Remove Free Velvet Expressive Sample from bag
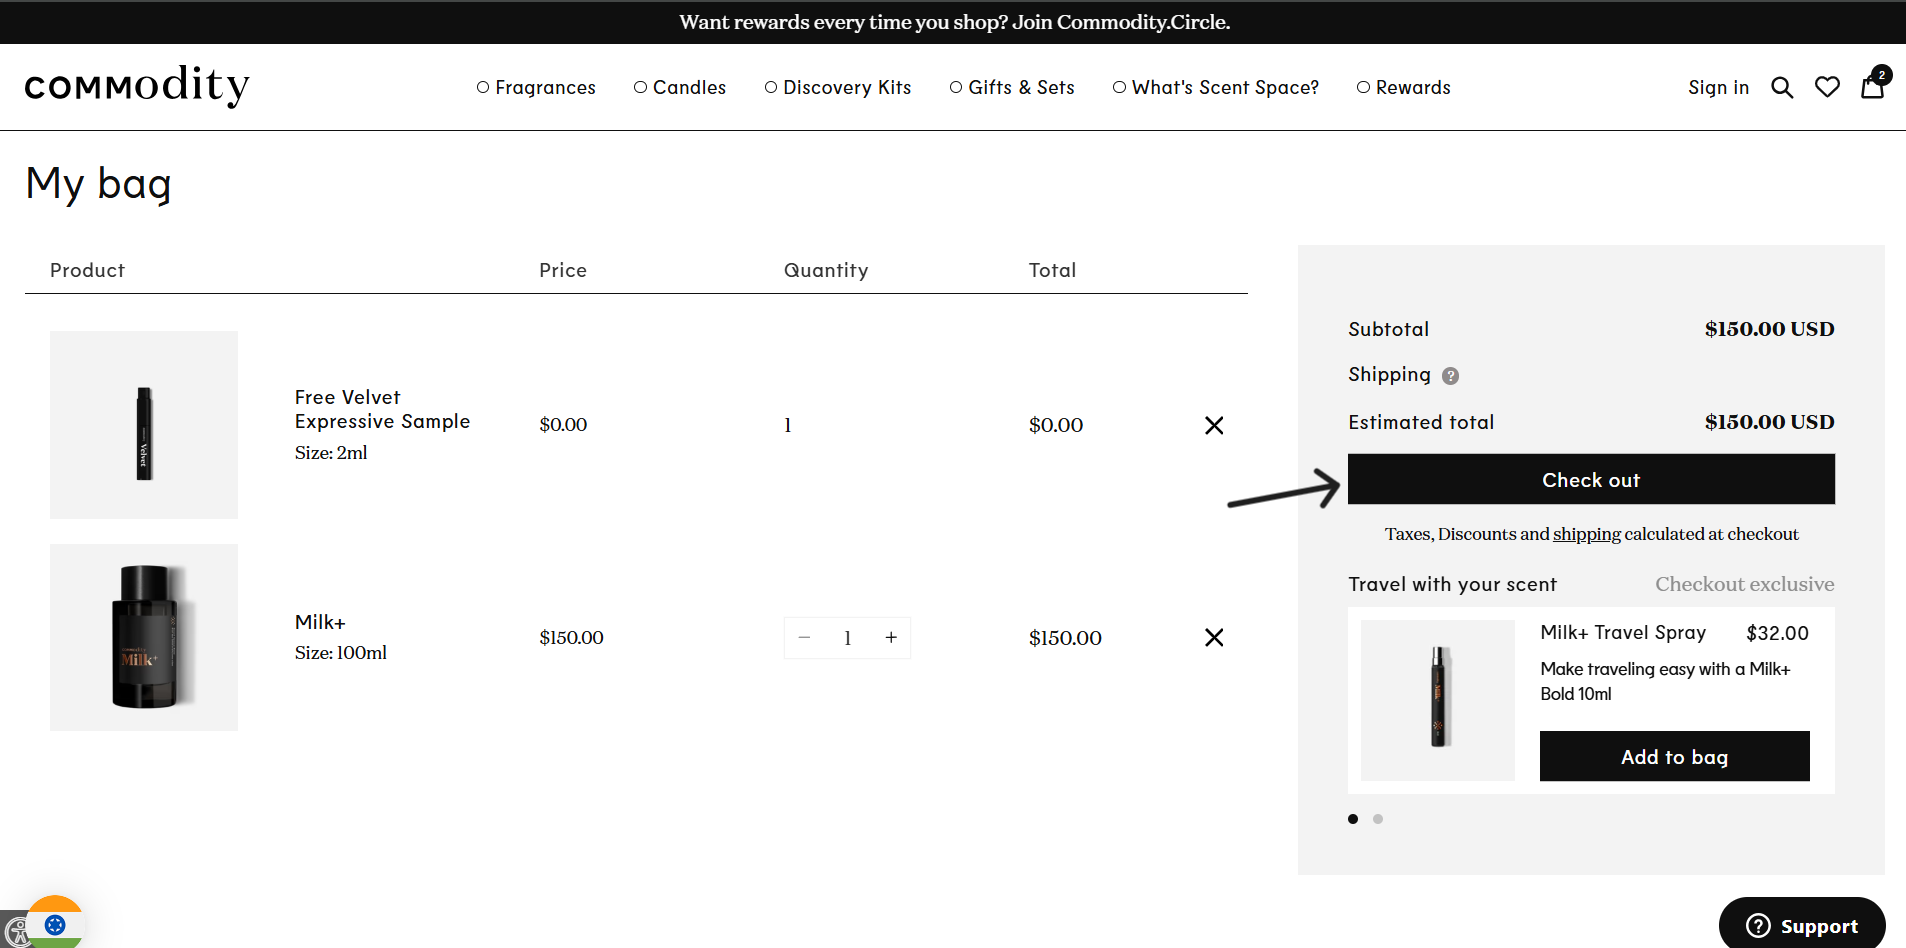The width and height of the screenshot is (1906, 948). tap(1214, 426)
